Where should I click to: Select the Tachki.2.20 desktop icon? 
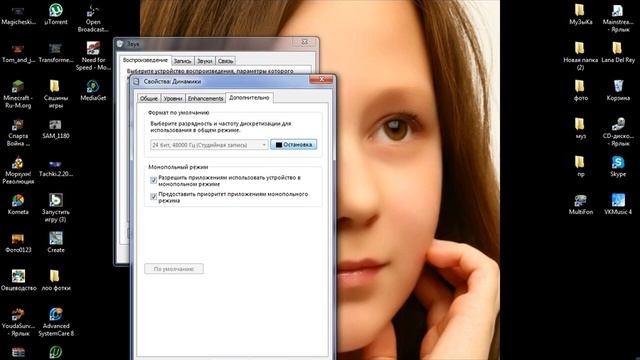tap(56, 163)
